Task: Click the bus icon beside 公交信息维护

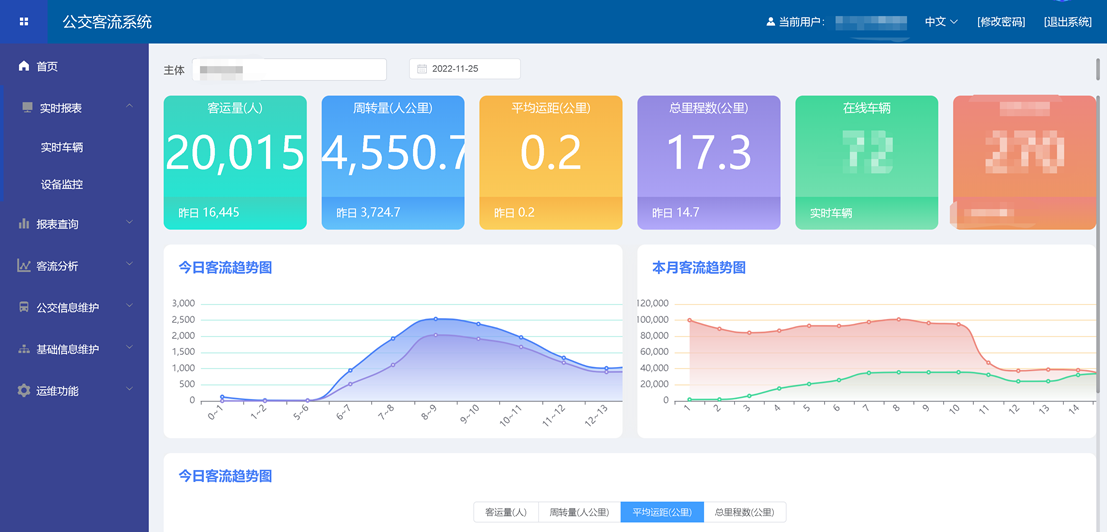Action: click(x=24, y=308)
